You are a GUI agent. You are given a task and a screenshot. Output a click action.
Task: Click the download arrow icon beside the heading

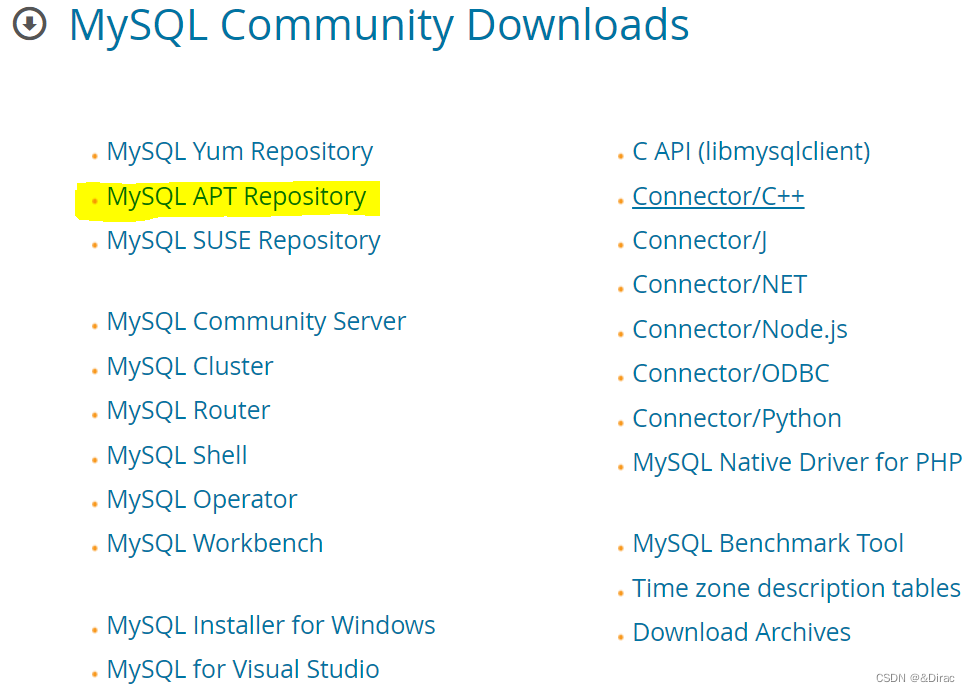[x=29, y=23]
